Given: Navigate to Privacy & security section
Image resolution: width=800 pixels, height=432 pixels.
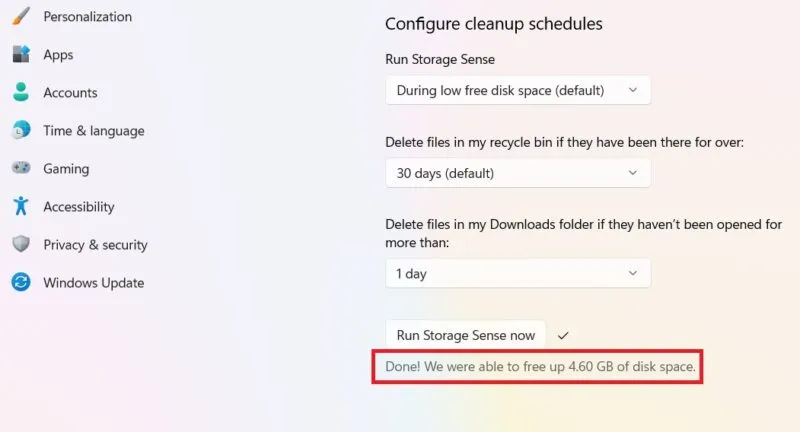Looking at the screenshot, I should 95,245.
